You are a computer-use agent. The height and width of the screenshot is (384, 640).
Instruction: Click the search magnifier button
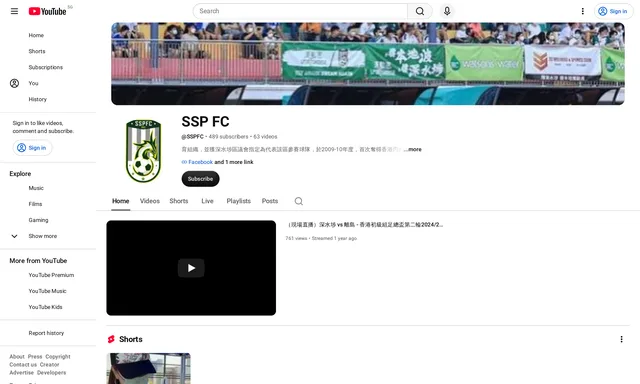420,11
